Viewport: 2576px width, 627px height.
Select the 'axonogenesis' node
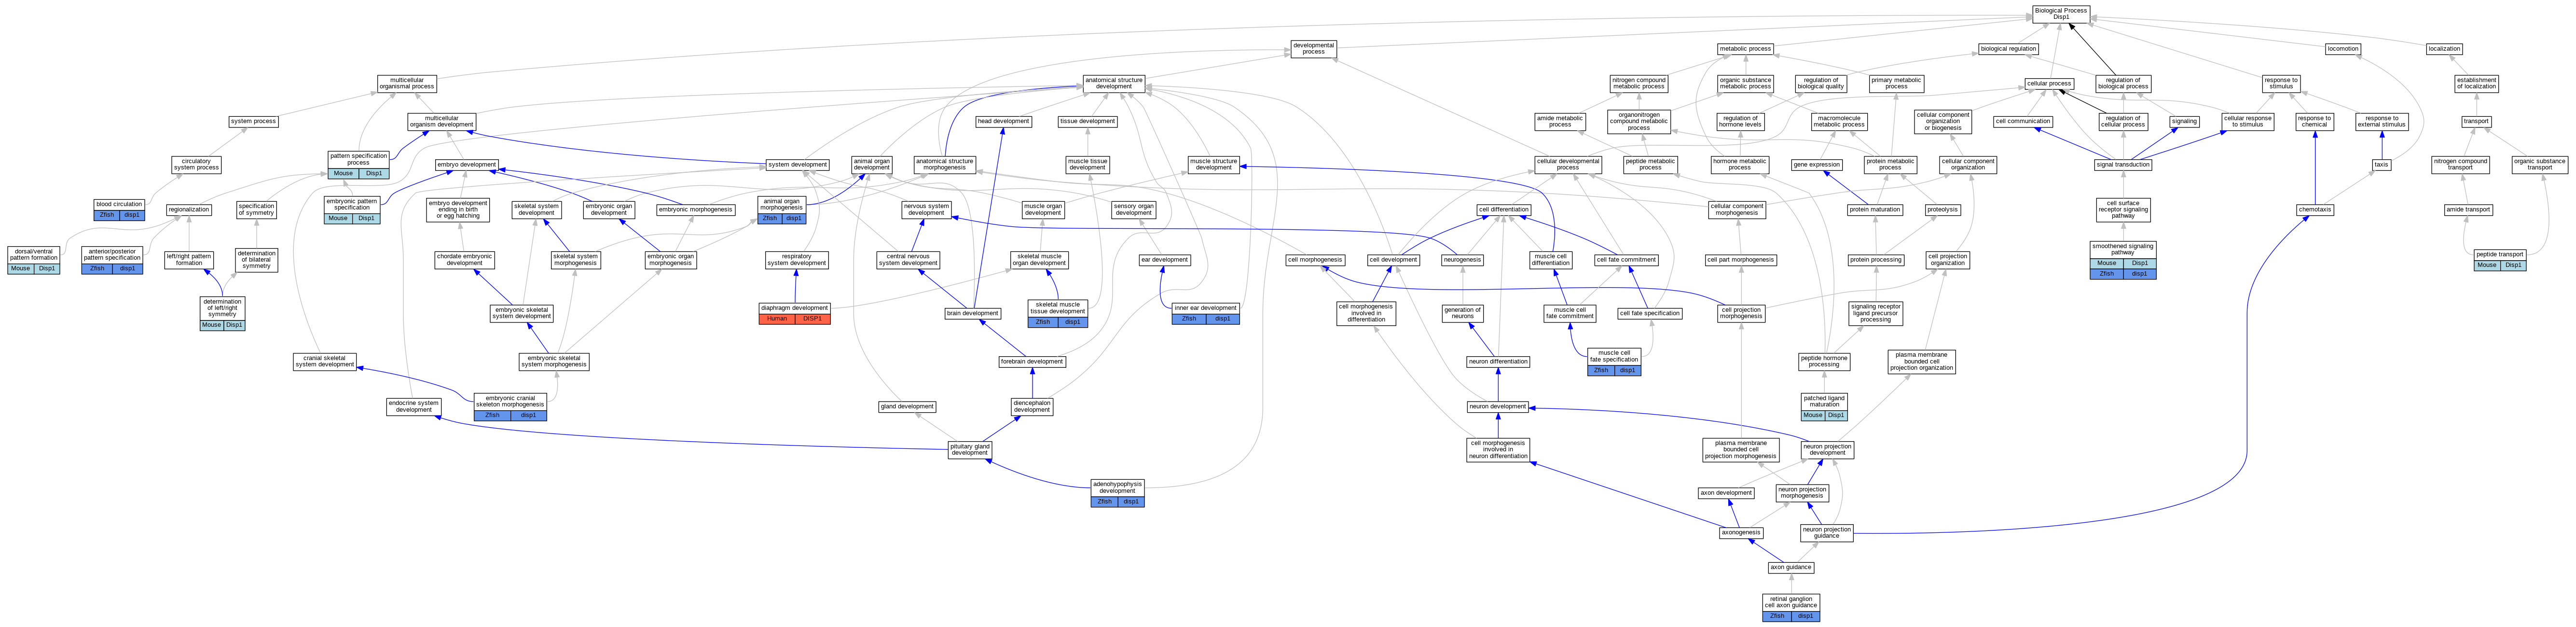(x=1741, y=532)
